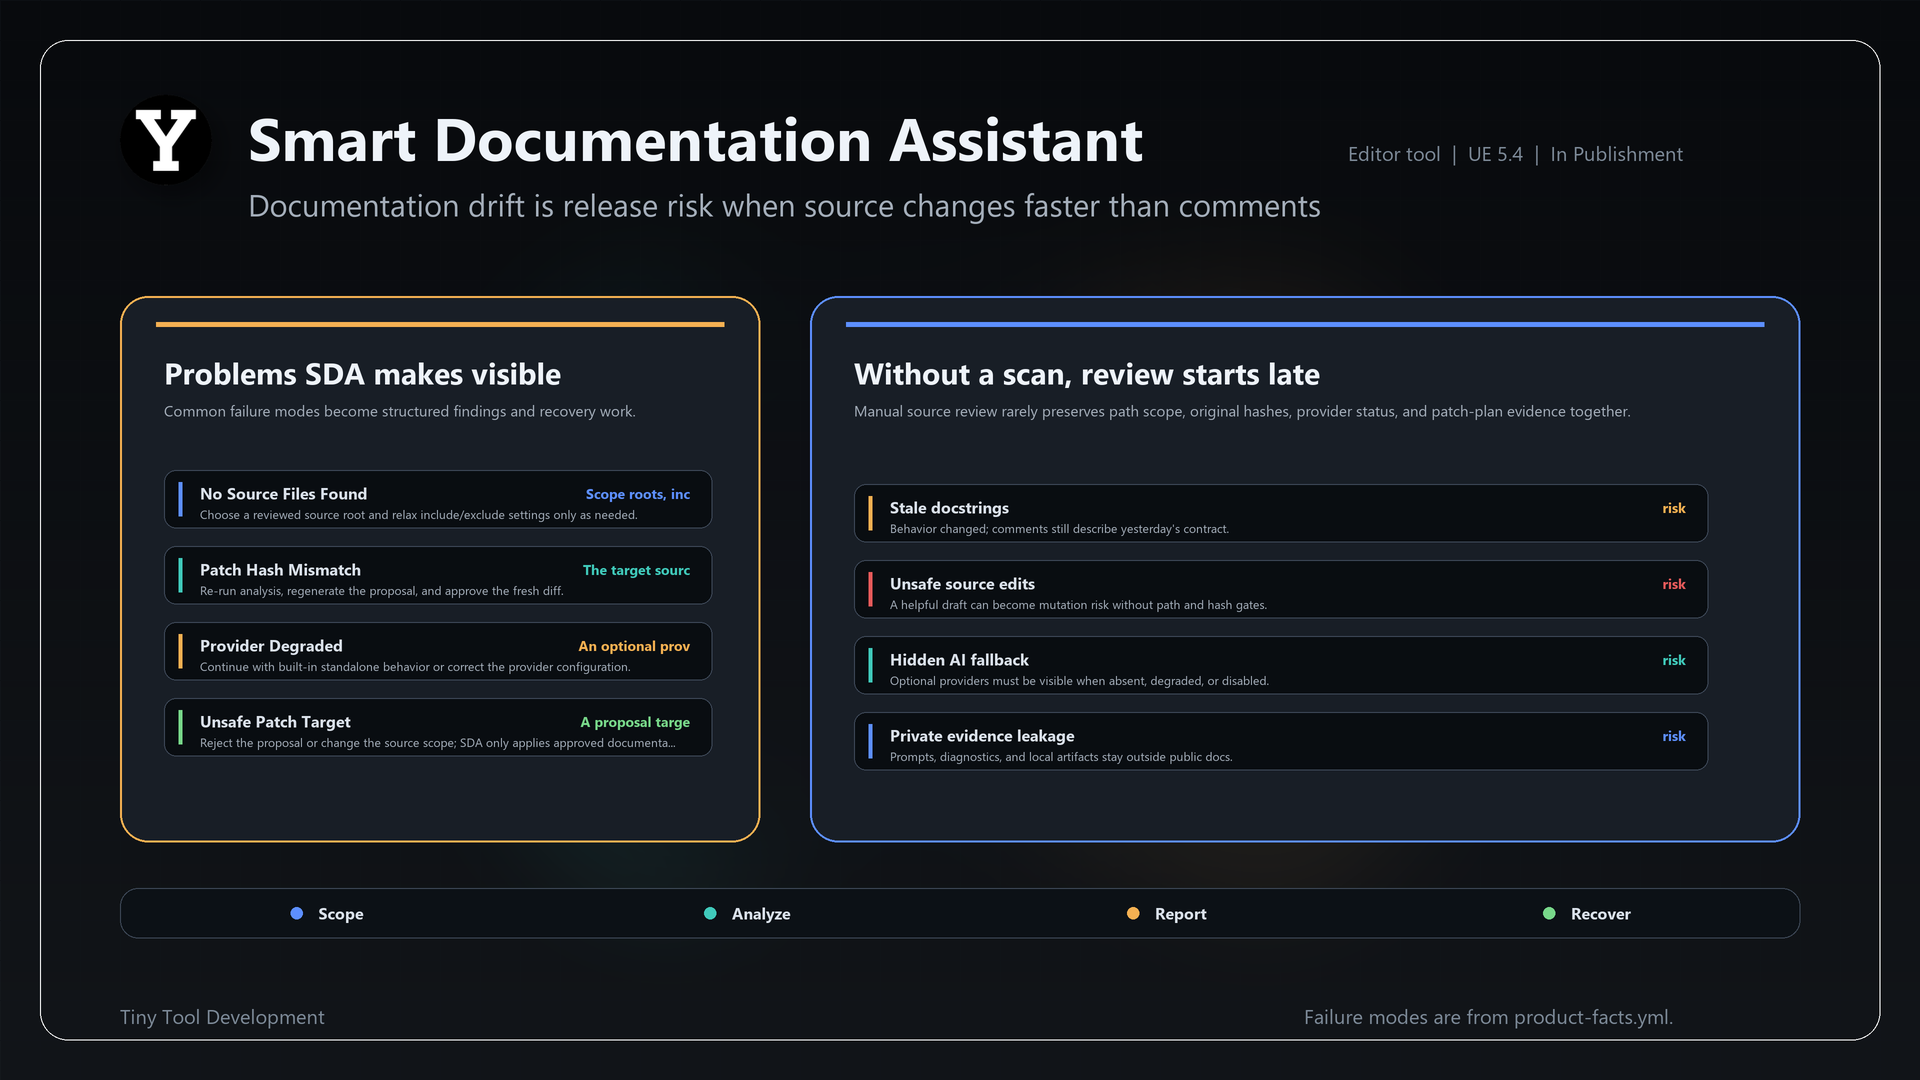Select the Report step label
Viewport: 1920px width, 1080px height.
[1180, 914]
